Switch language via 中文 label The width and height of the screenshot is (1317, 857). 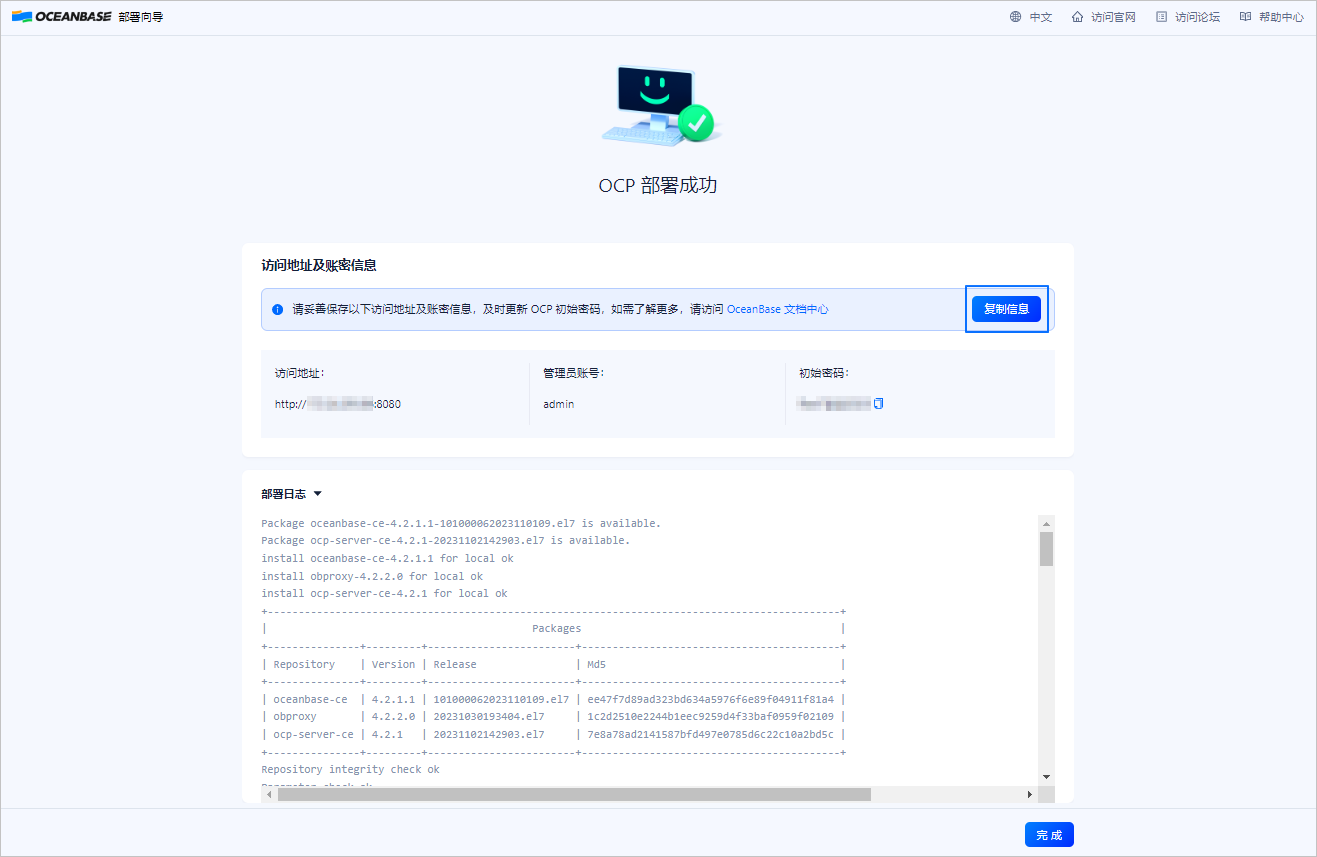point(1041,17)
